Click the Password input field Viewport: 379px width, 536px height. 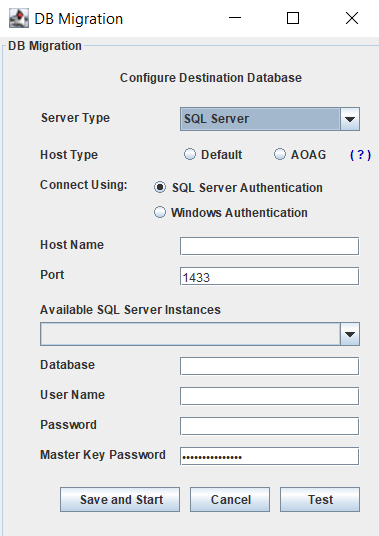[x=269, y=426]
